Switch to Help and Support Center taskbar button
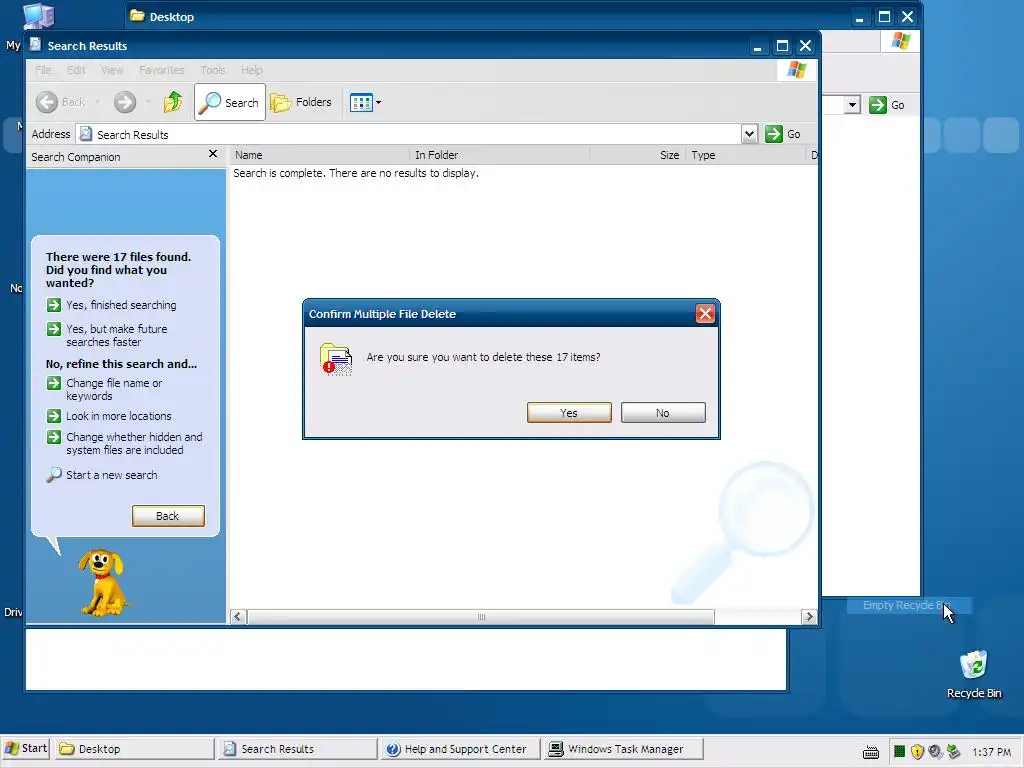The height and width of the screenshot is (768, 1024). [460, 748]
